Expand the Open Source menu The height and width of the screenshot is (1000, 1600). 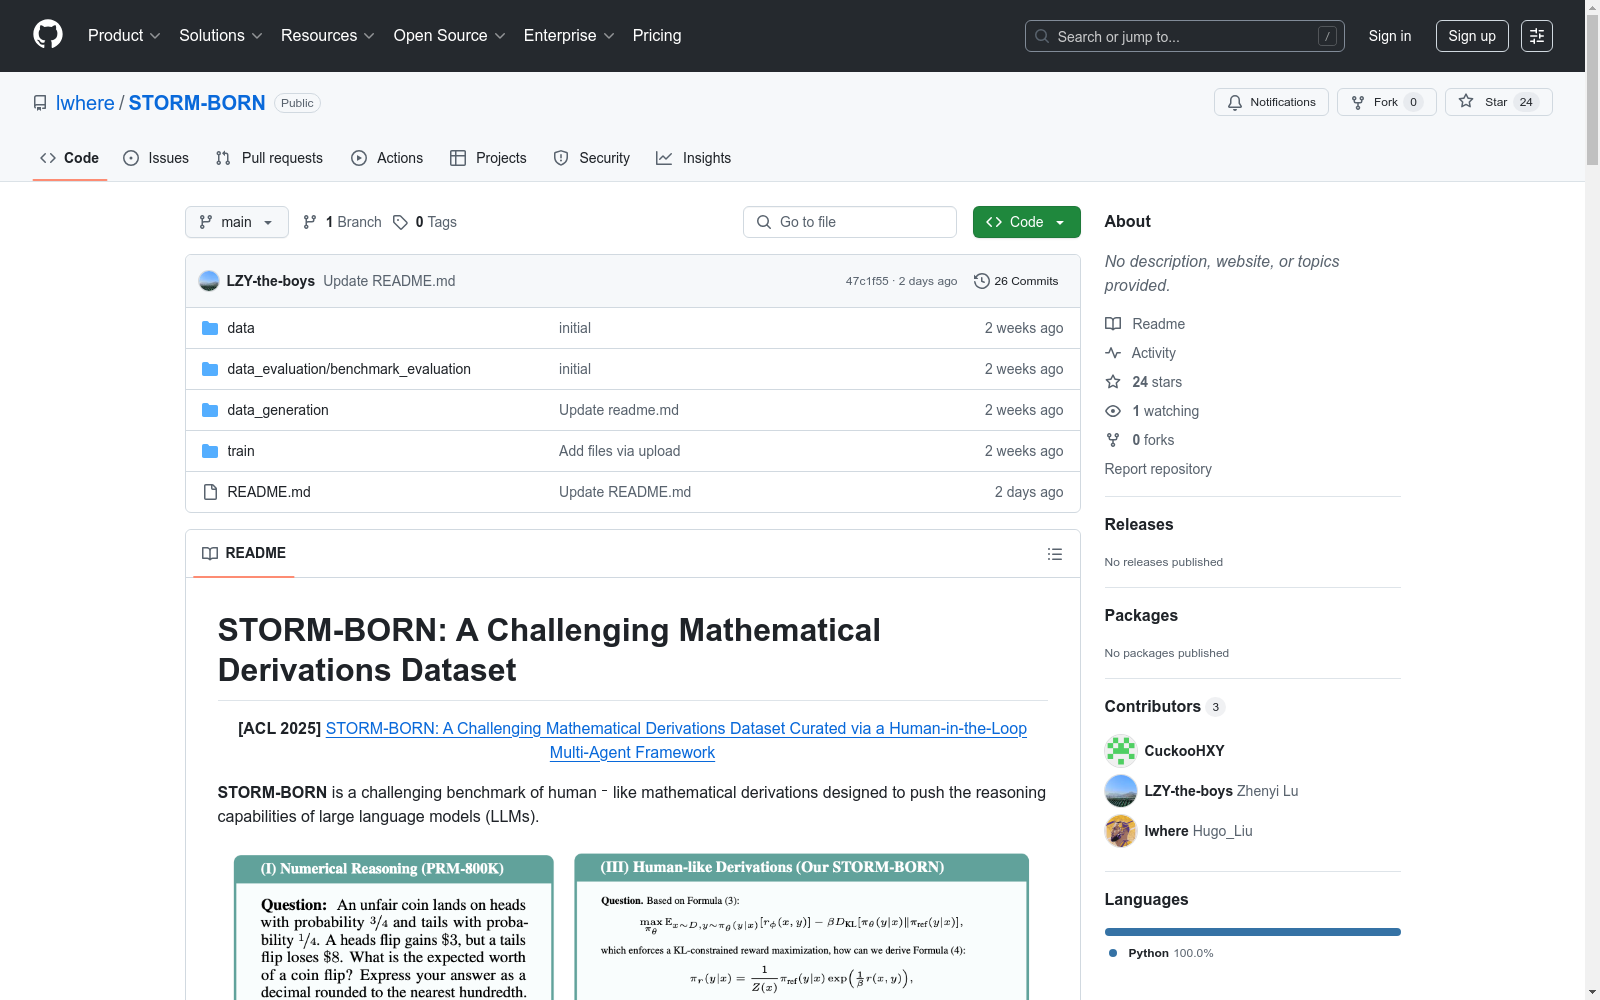coord(450,36)
